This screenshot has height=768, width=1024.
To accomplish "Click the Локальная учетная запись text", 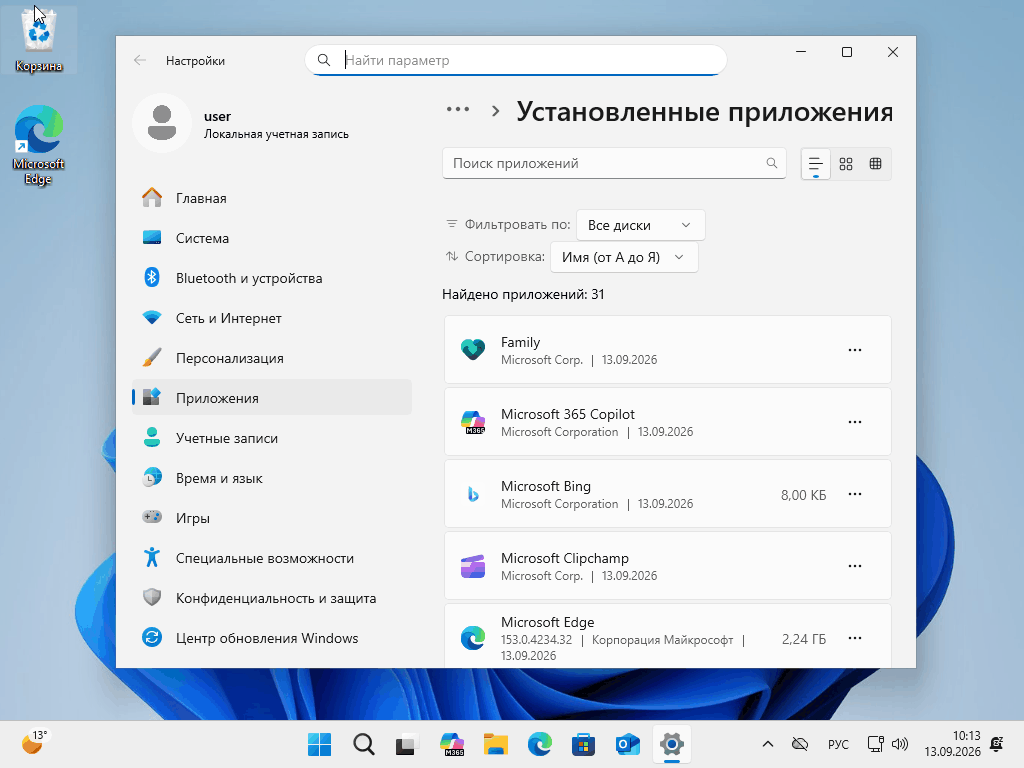I will click(x=276, y=134).
